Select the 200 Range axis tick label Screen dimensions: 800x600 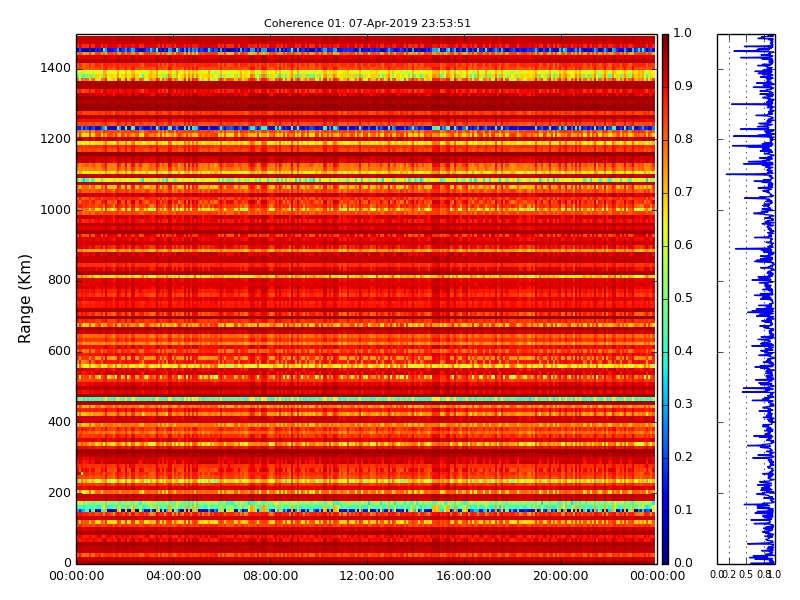pos(59,493)
